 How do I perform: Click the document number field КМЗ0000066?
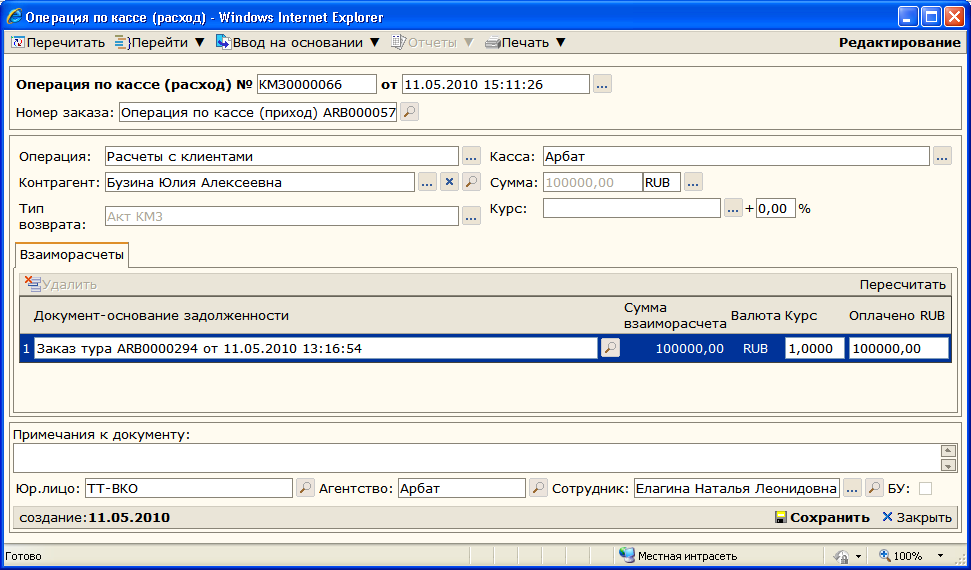316,84
